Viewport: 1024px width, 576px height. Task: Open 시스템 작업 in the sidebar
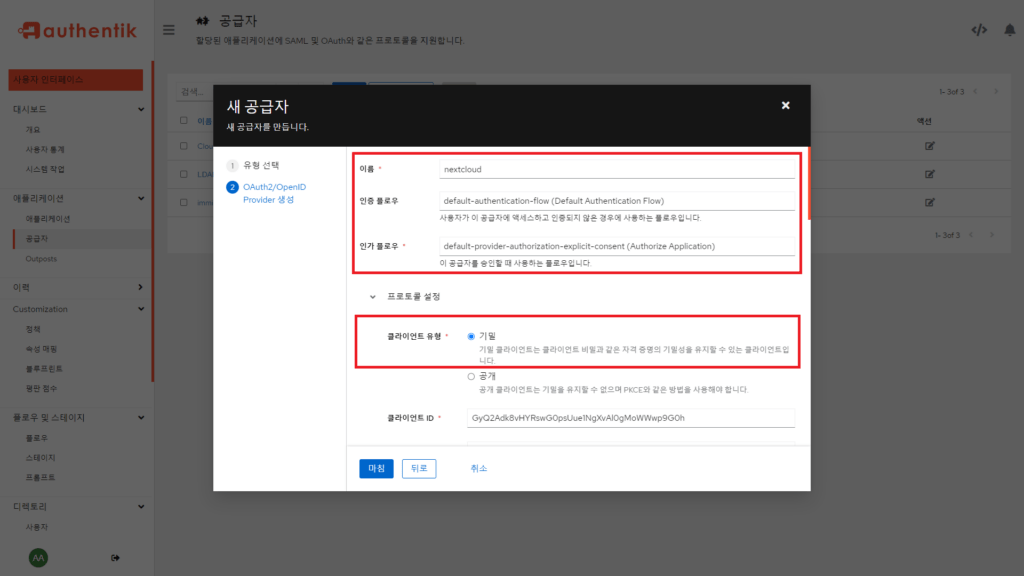44,169
